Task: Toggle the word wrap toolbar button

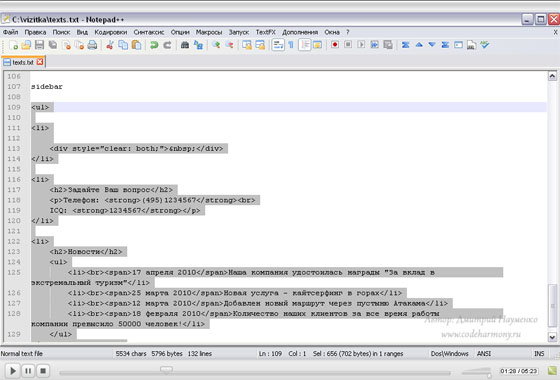Action: pyautogui.click(x=278, y=45)
